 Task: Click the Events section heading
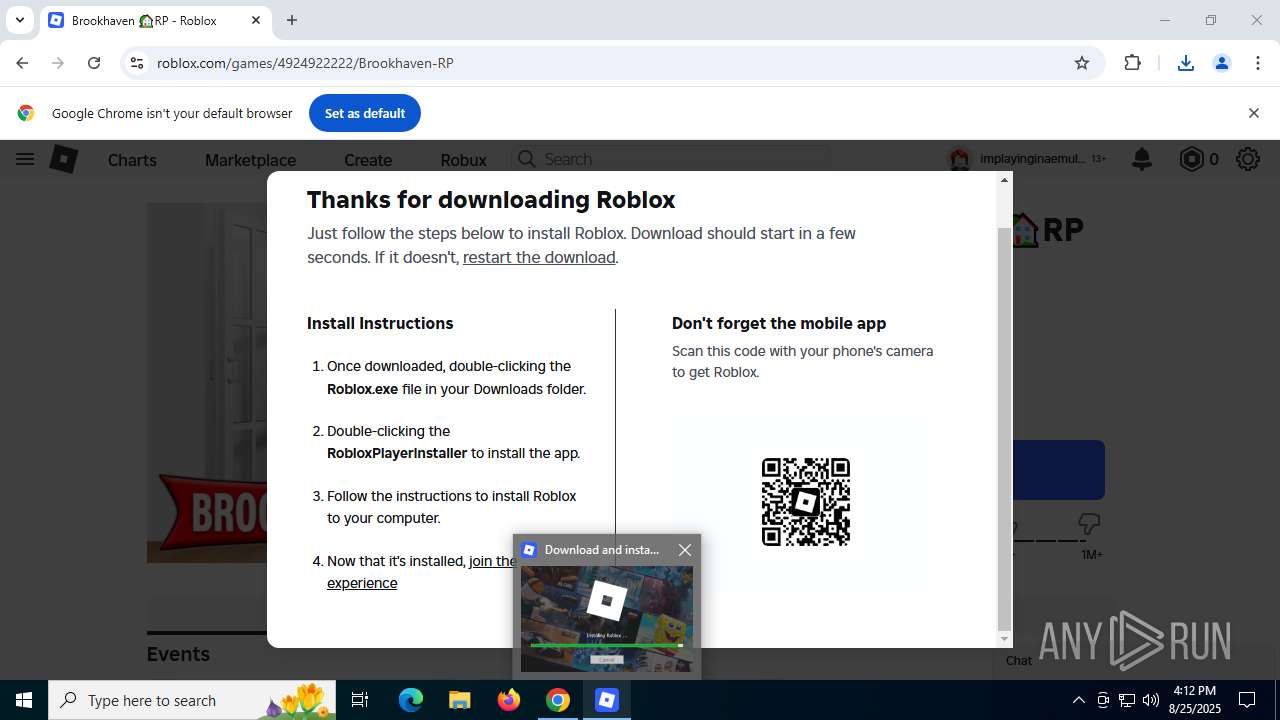coord(178,654)
